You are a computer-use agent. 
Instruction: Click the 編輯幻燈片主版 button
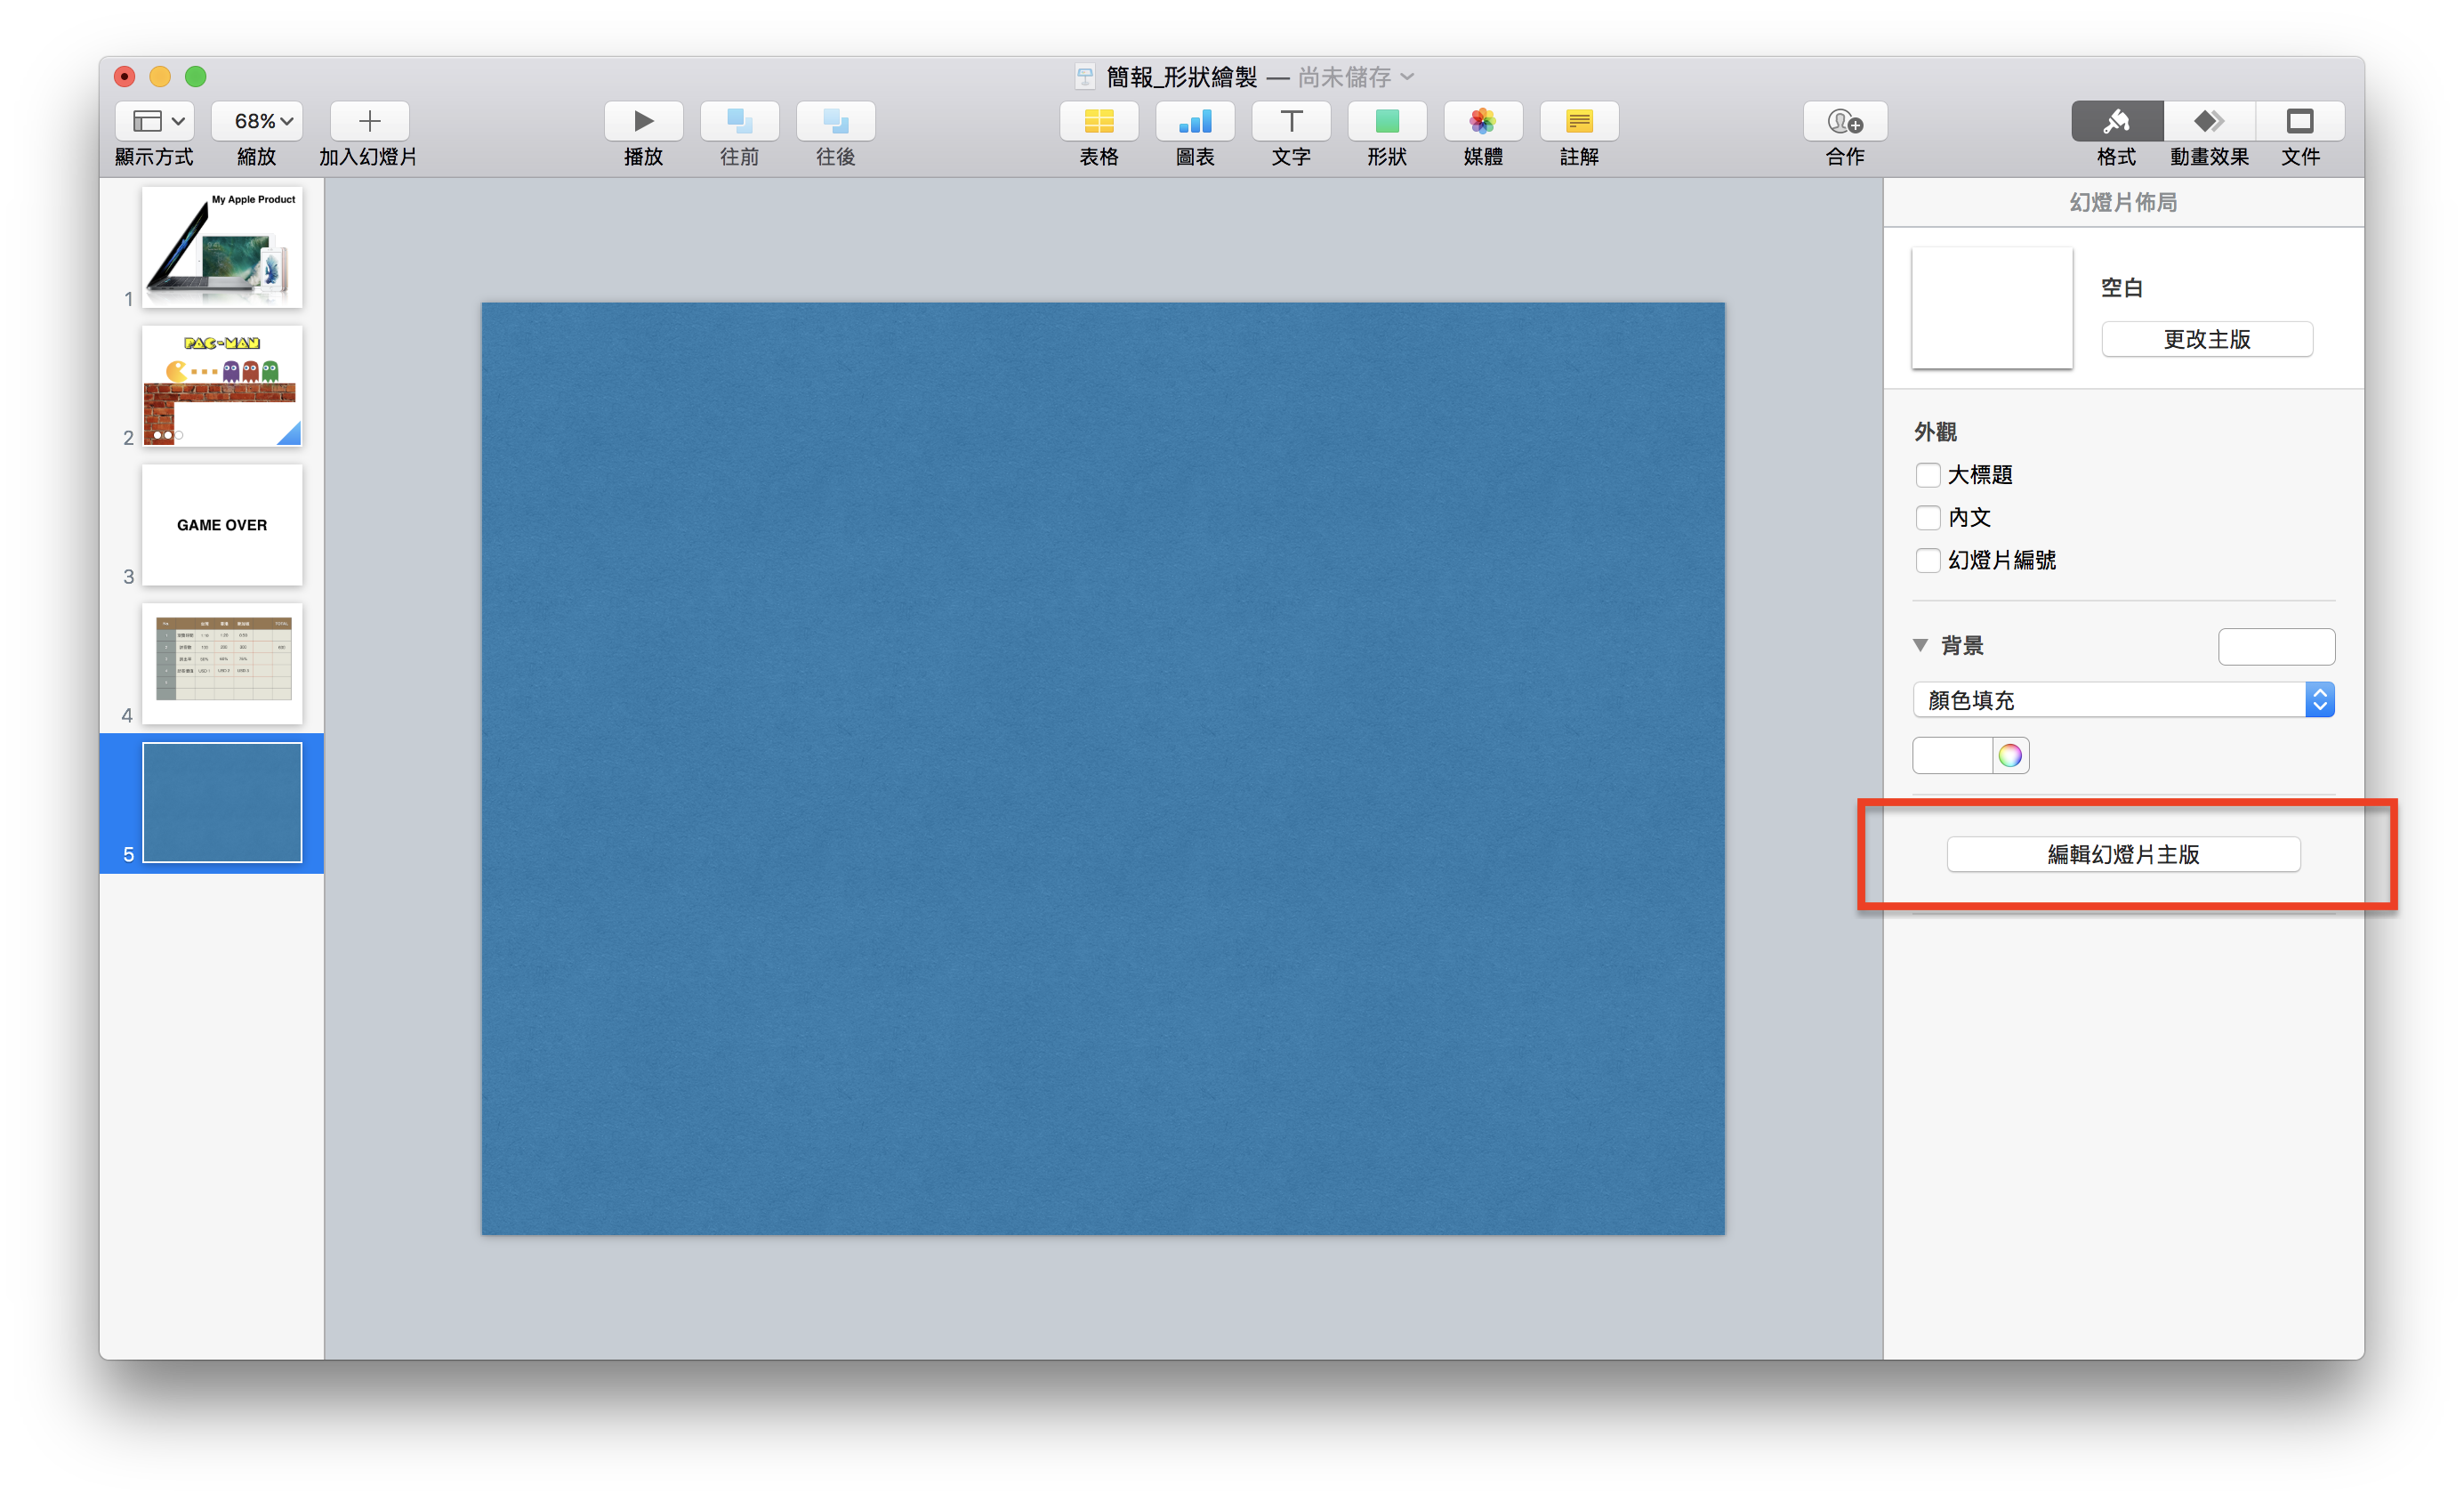(2121, 854)
